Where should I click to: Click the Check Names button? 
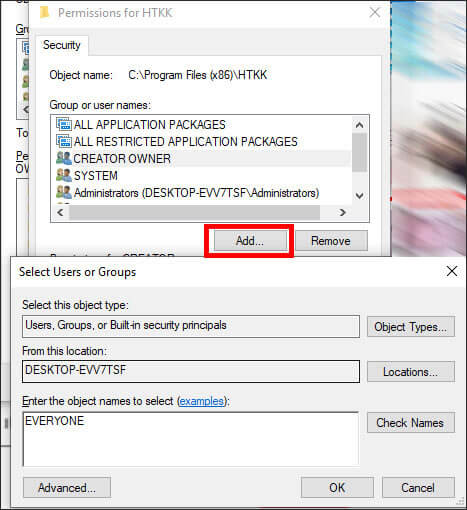[x=411, y=423]
